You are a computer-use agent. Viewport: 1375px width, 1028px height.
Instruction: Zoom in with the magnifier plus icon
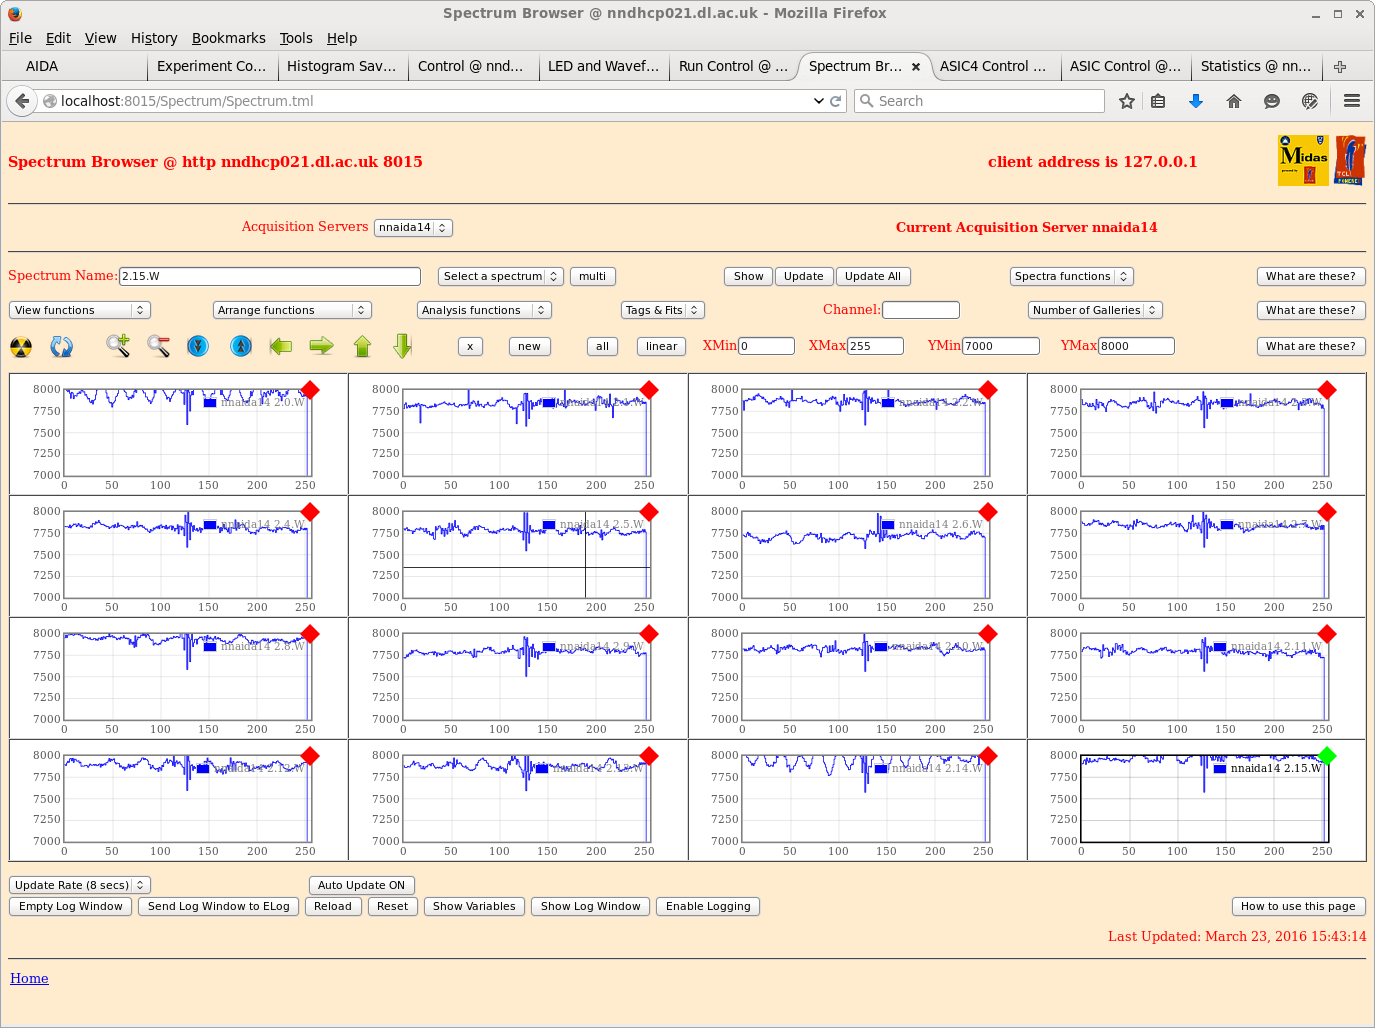click(x=118, y=346)
